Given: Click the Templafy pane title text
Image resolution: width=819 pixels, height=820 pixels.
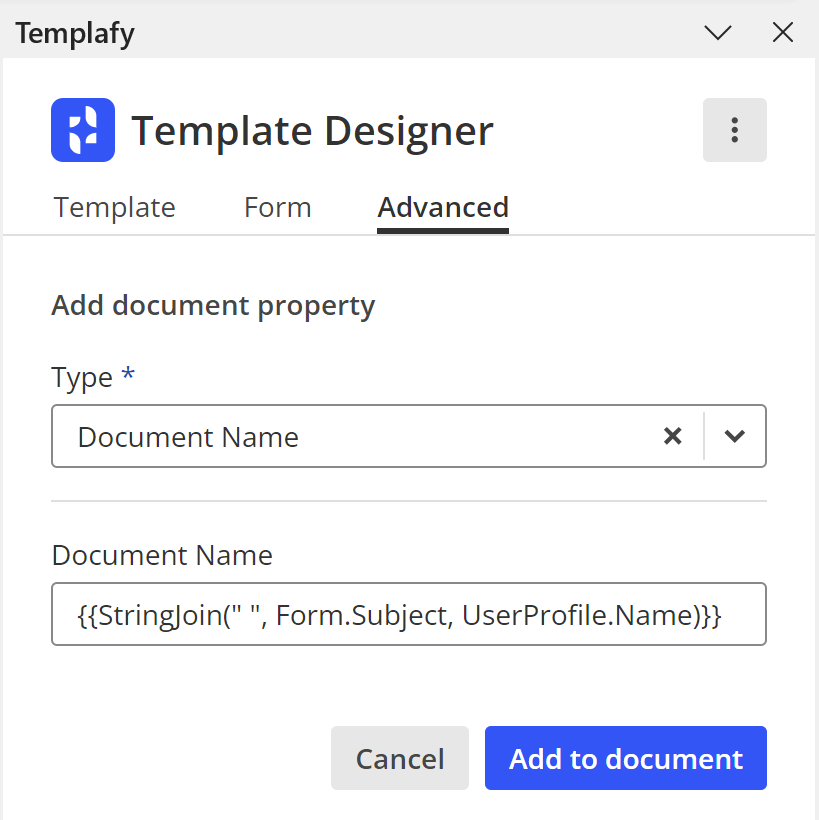Looking at the screenshot, I should coord(75,34).
